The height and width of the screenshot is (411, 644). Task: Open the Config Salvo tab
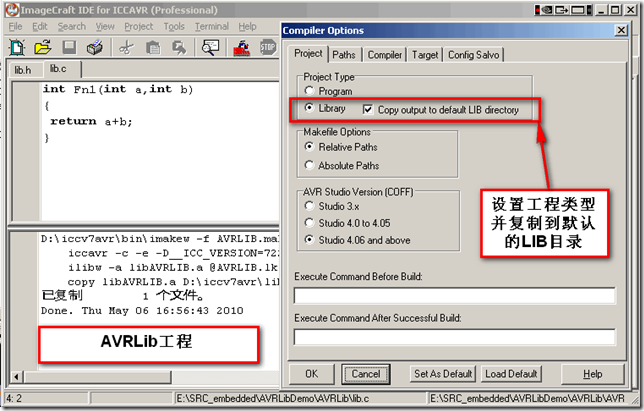[473, 55]
